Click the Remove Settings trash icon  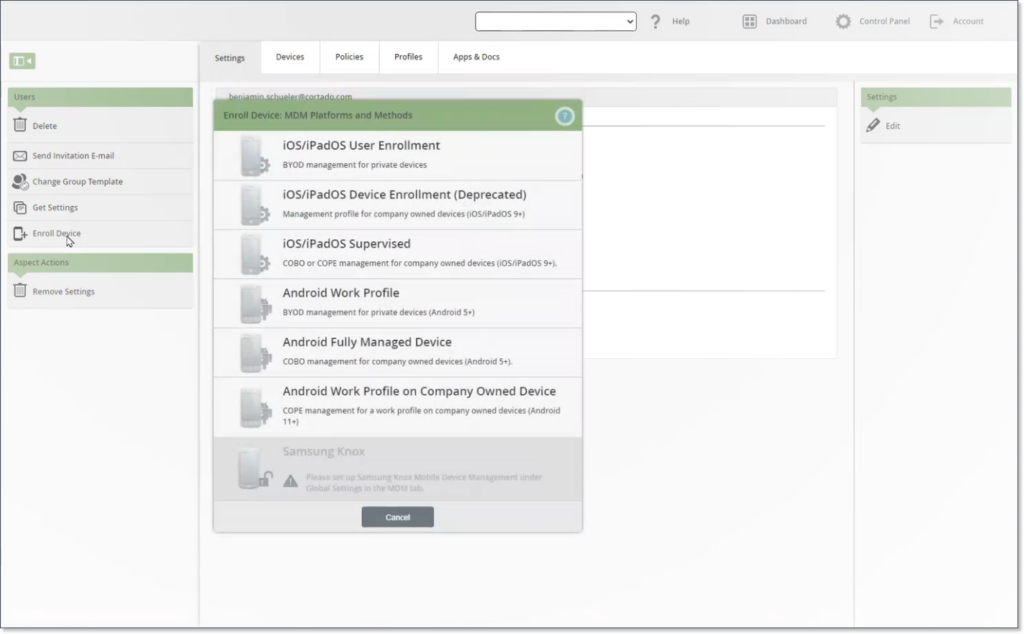pyautogui.click(x=20, y=291)
